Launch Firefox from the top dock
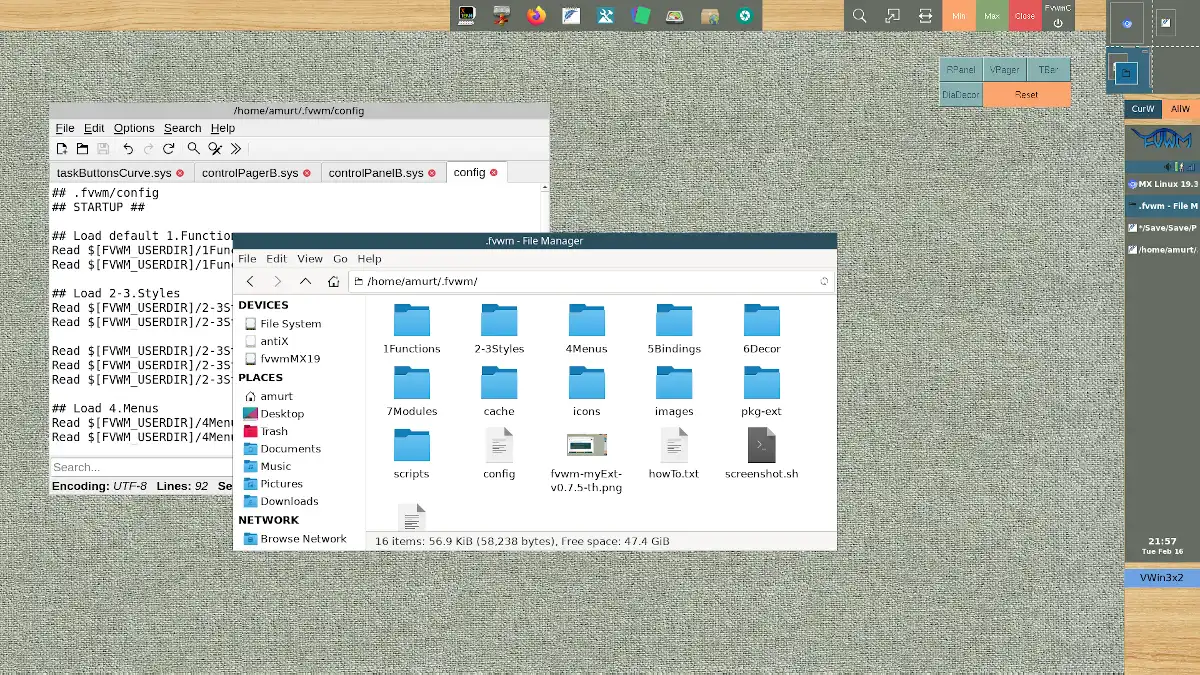 point(537,15)
